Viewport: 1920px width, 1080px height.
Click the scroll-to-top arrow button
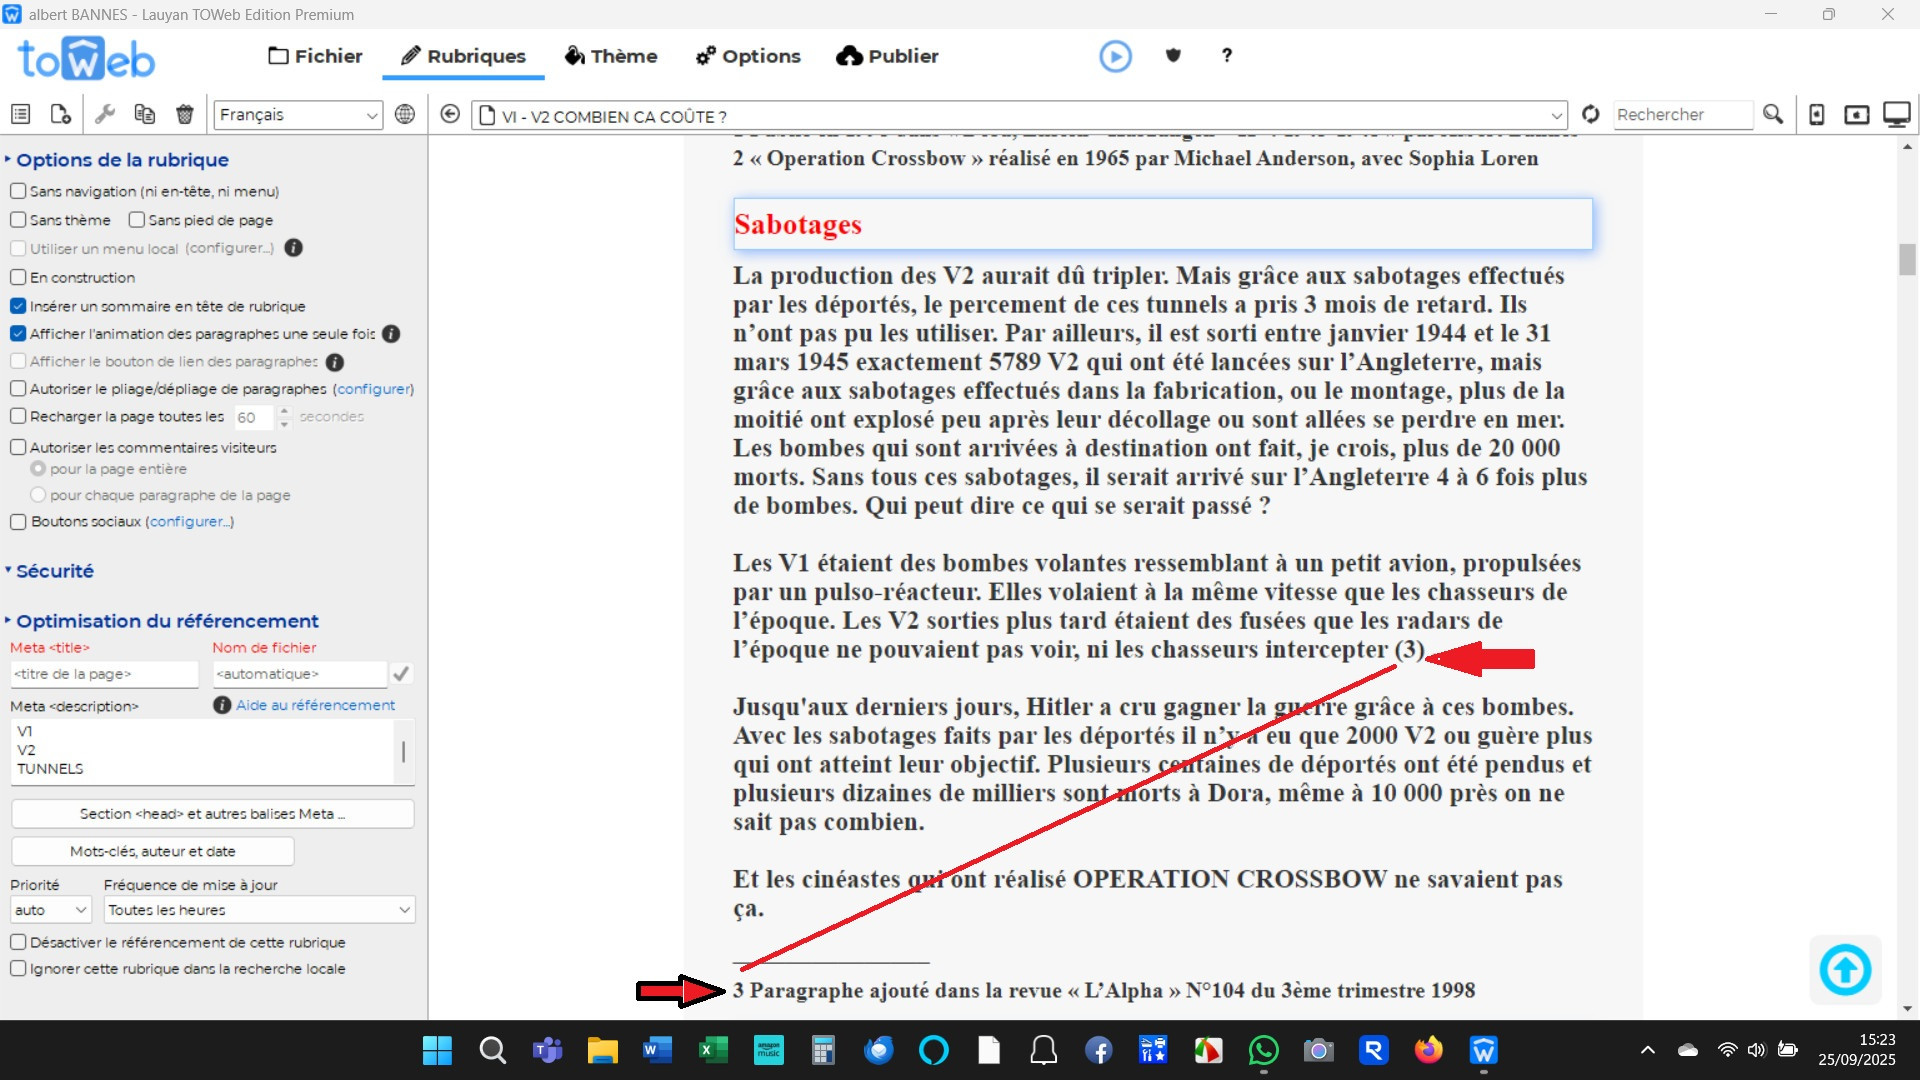pos(1845,969)
